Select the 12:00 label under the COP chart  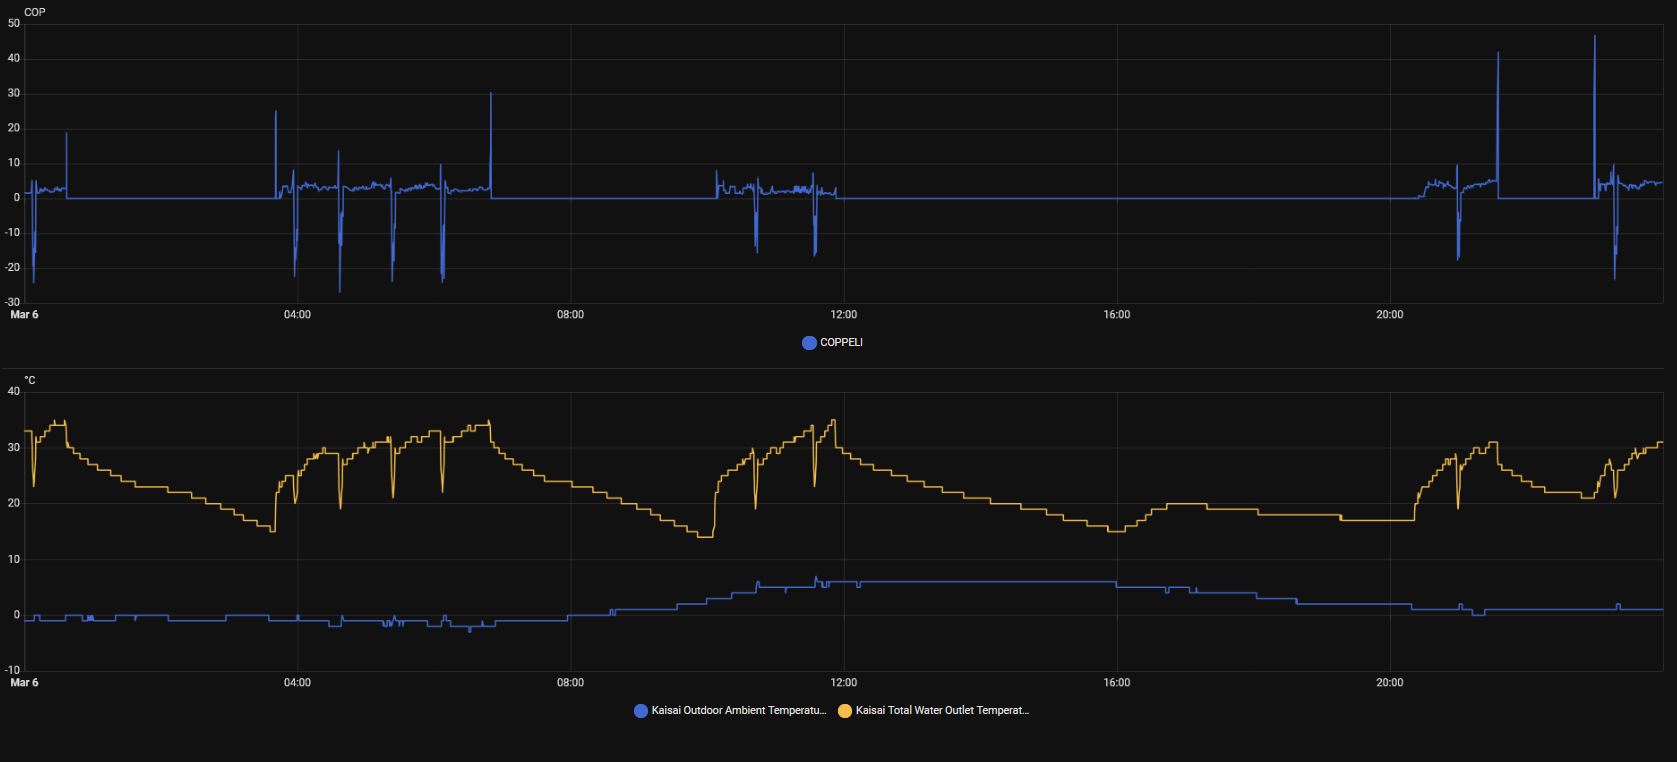click(x=843, y=315)
